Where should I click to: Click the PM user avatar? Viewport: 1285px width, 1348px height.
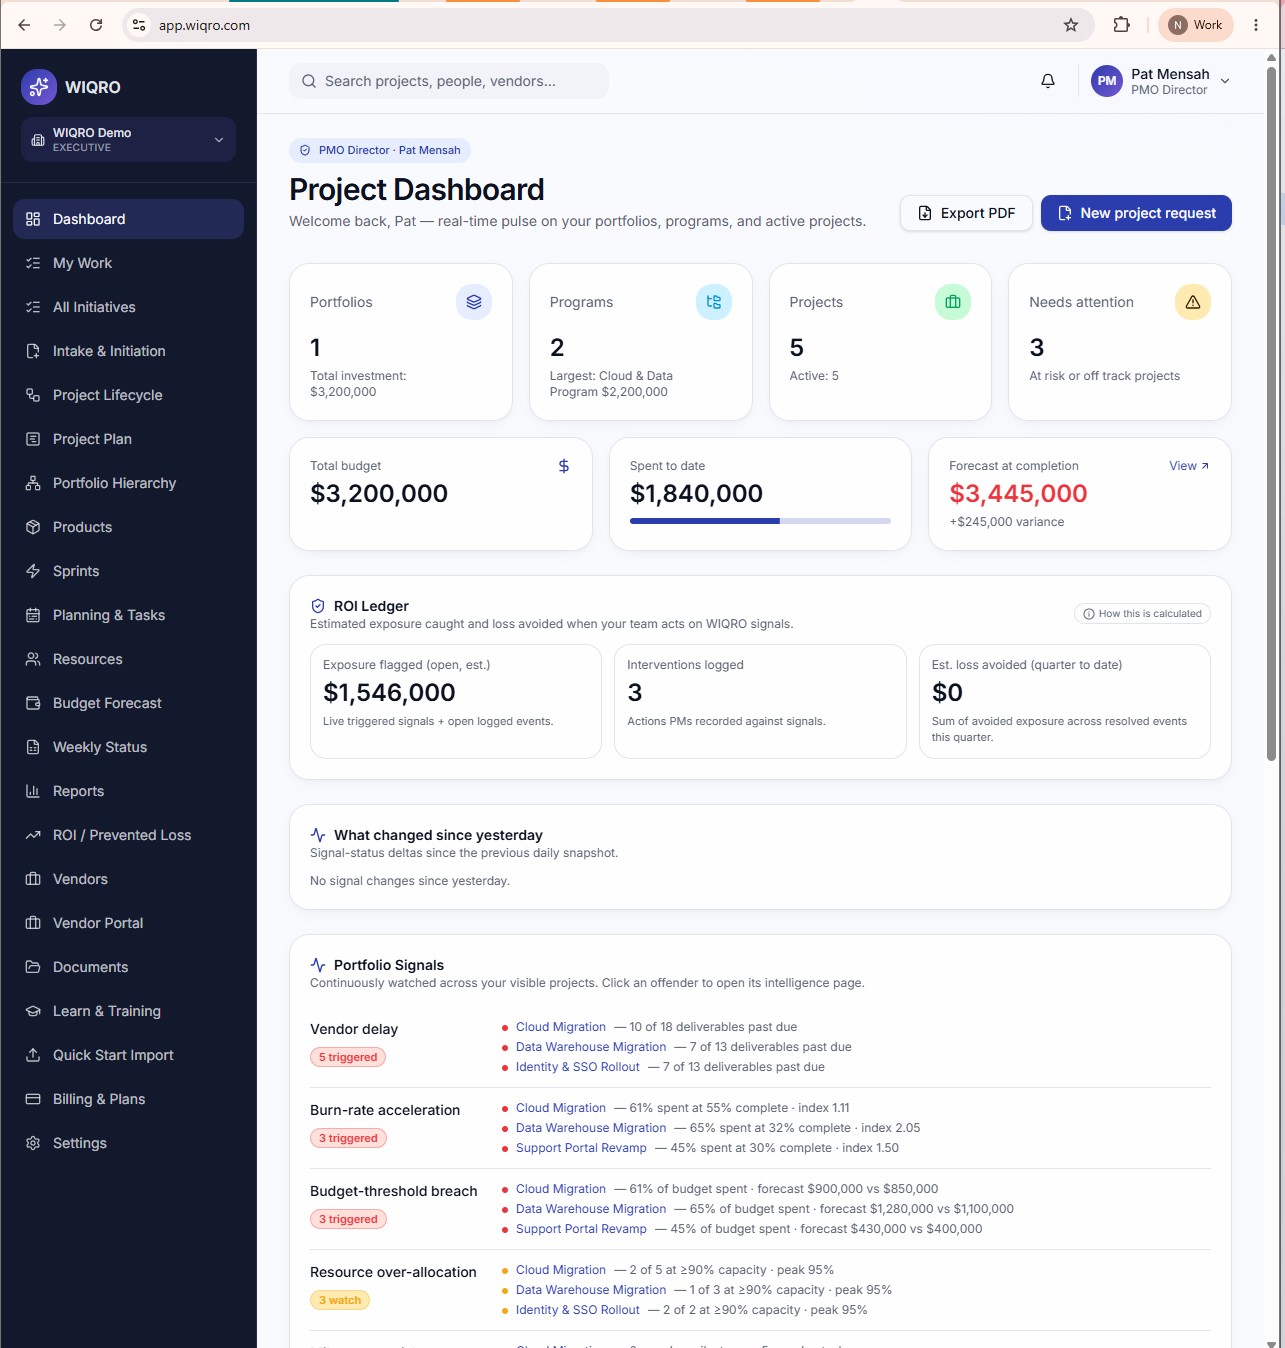click(x=1107, y=81)
